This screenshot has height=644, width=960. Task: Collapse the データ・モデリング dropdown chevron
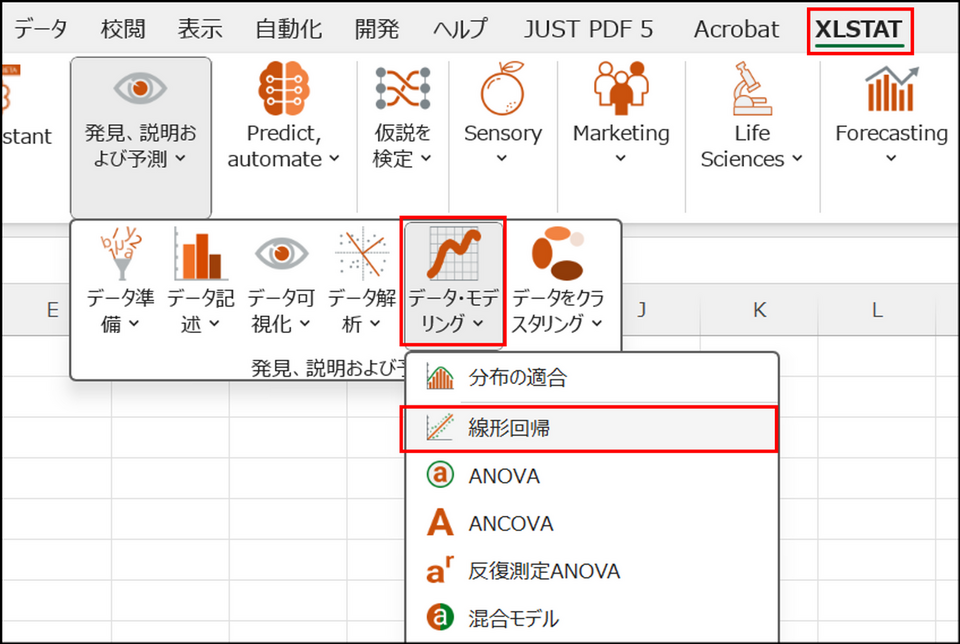pos(478,323)
